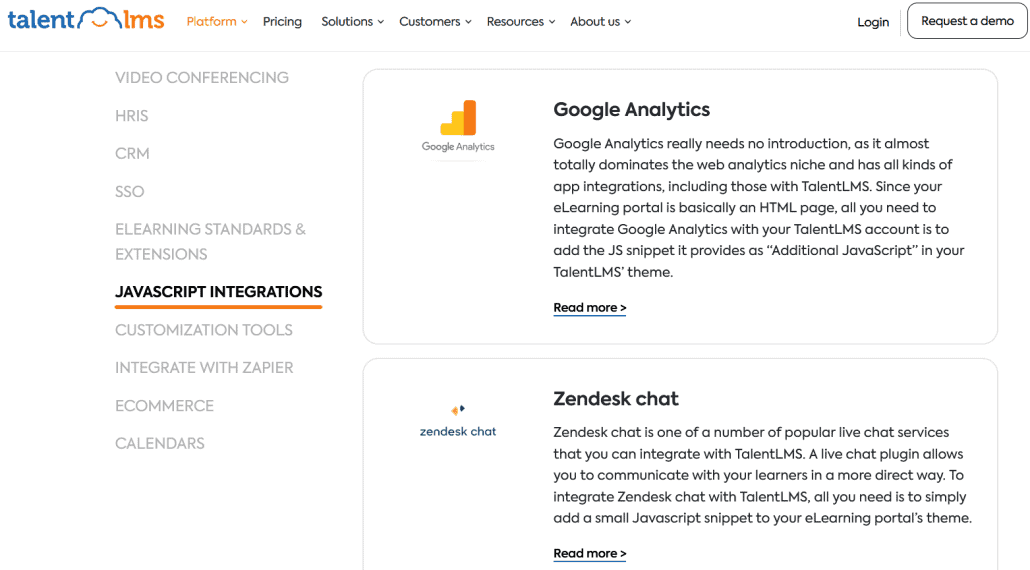This screenshot has height=570, width=1030.
Task: Open the Resources dropdown menu
Action: click(520, 21)
